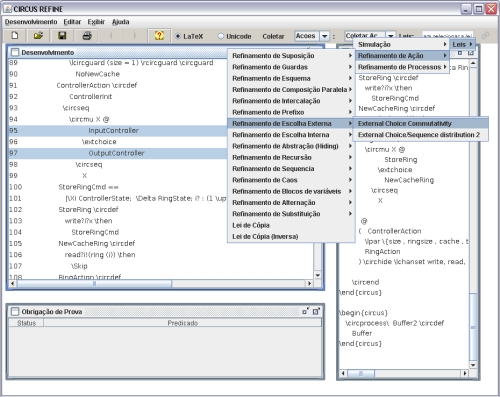Select line 95 InputController in editor
500x397 pixels.
point(117,131)
